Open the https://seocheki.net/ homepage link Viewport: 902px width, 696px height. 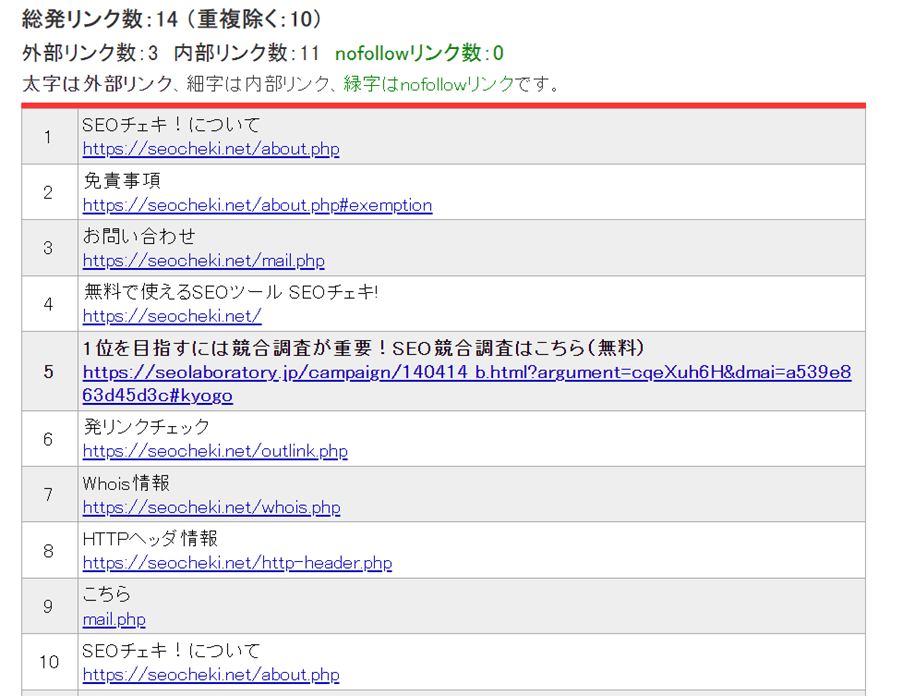tap(172, 316)
